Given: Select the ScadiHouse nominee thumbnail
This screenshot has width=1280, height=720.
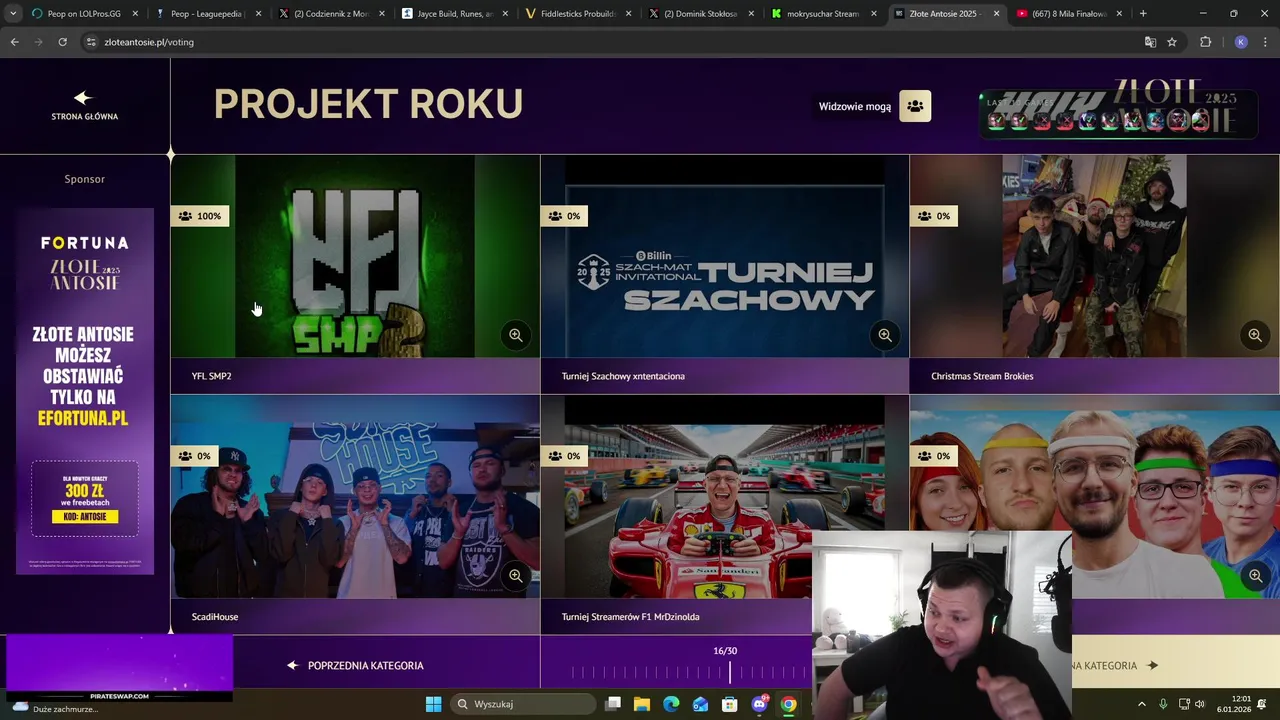Looking at the screenshot, I should pos(355,497).
